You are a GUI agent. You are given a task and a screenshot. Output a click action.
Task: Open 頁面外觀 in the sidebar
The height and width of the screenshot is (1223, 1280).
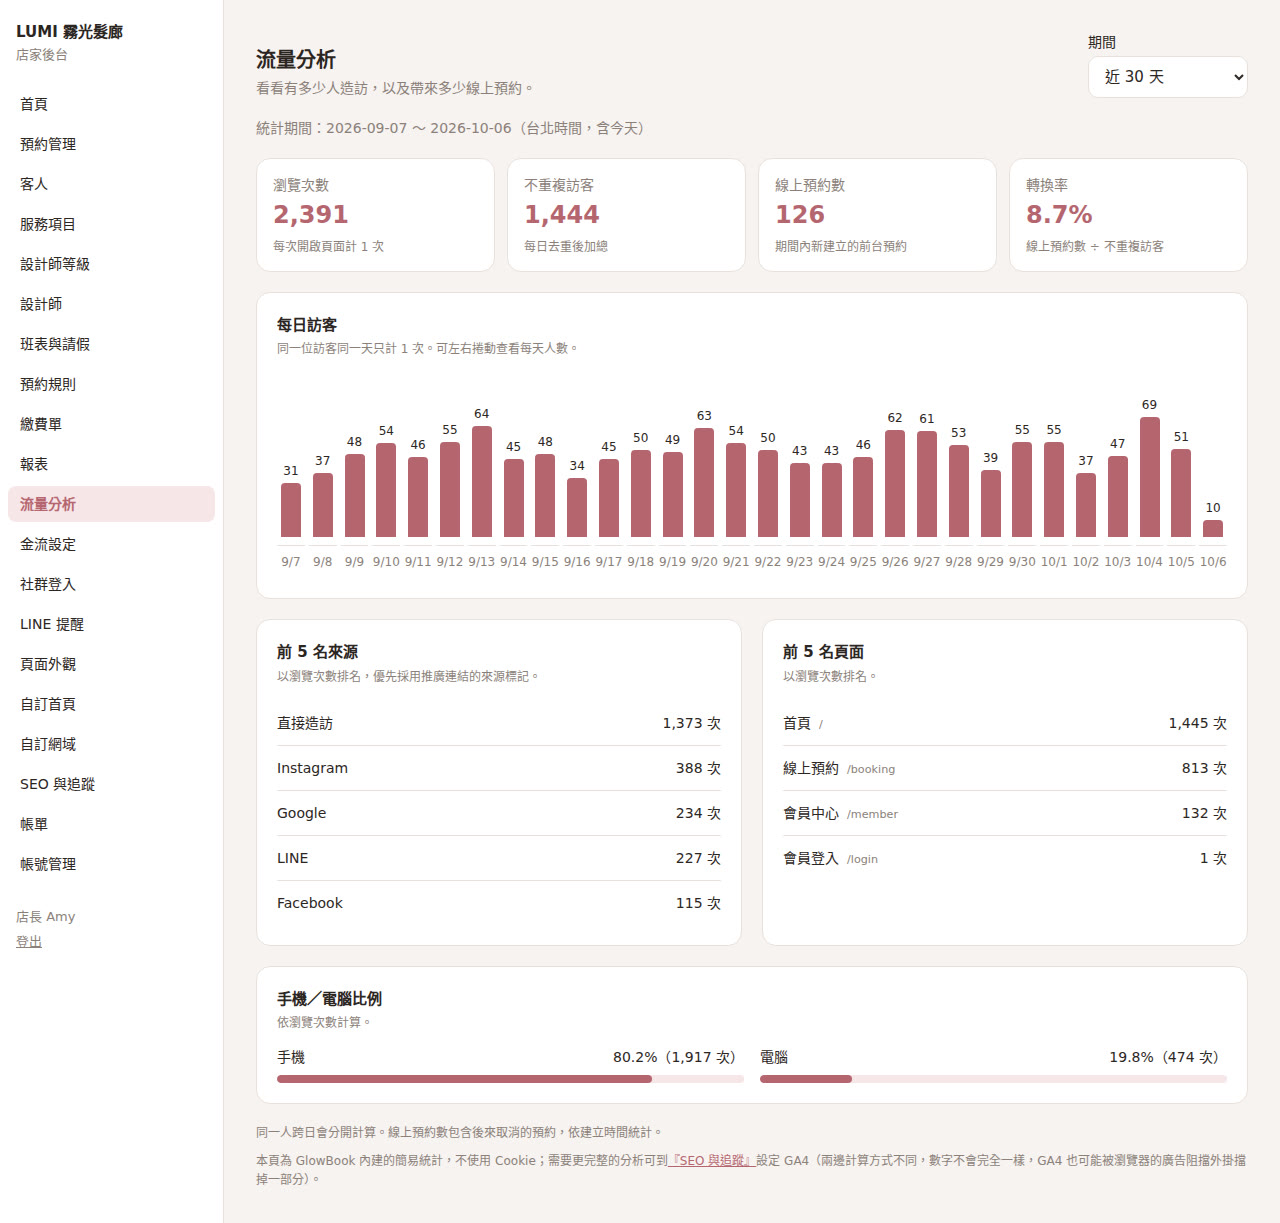click(111, 664)
